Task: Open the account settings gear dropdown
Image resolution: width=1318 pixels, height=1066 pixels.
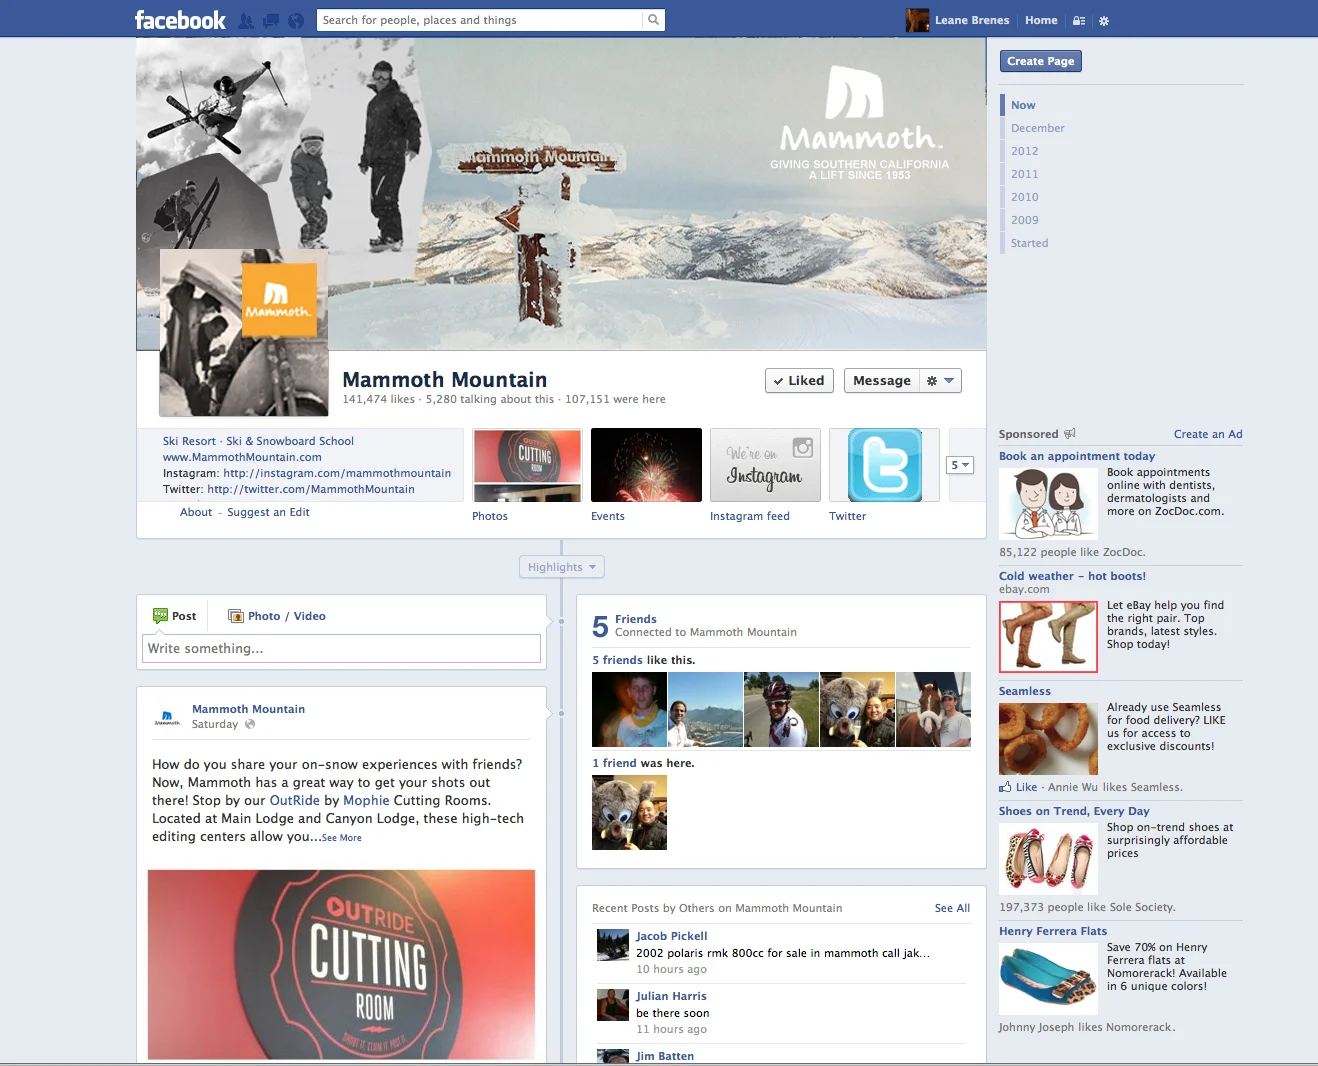Action: point(1104,20)
